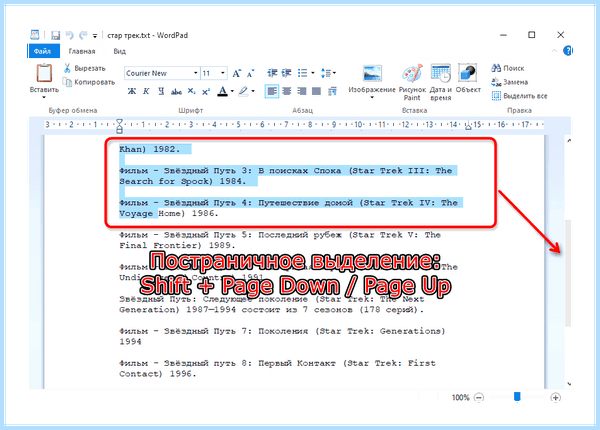Click the Undo arrow in title bar
Image resolution: width=600 pixels, height=430 pixels.
(69, 36)
